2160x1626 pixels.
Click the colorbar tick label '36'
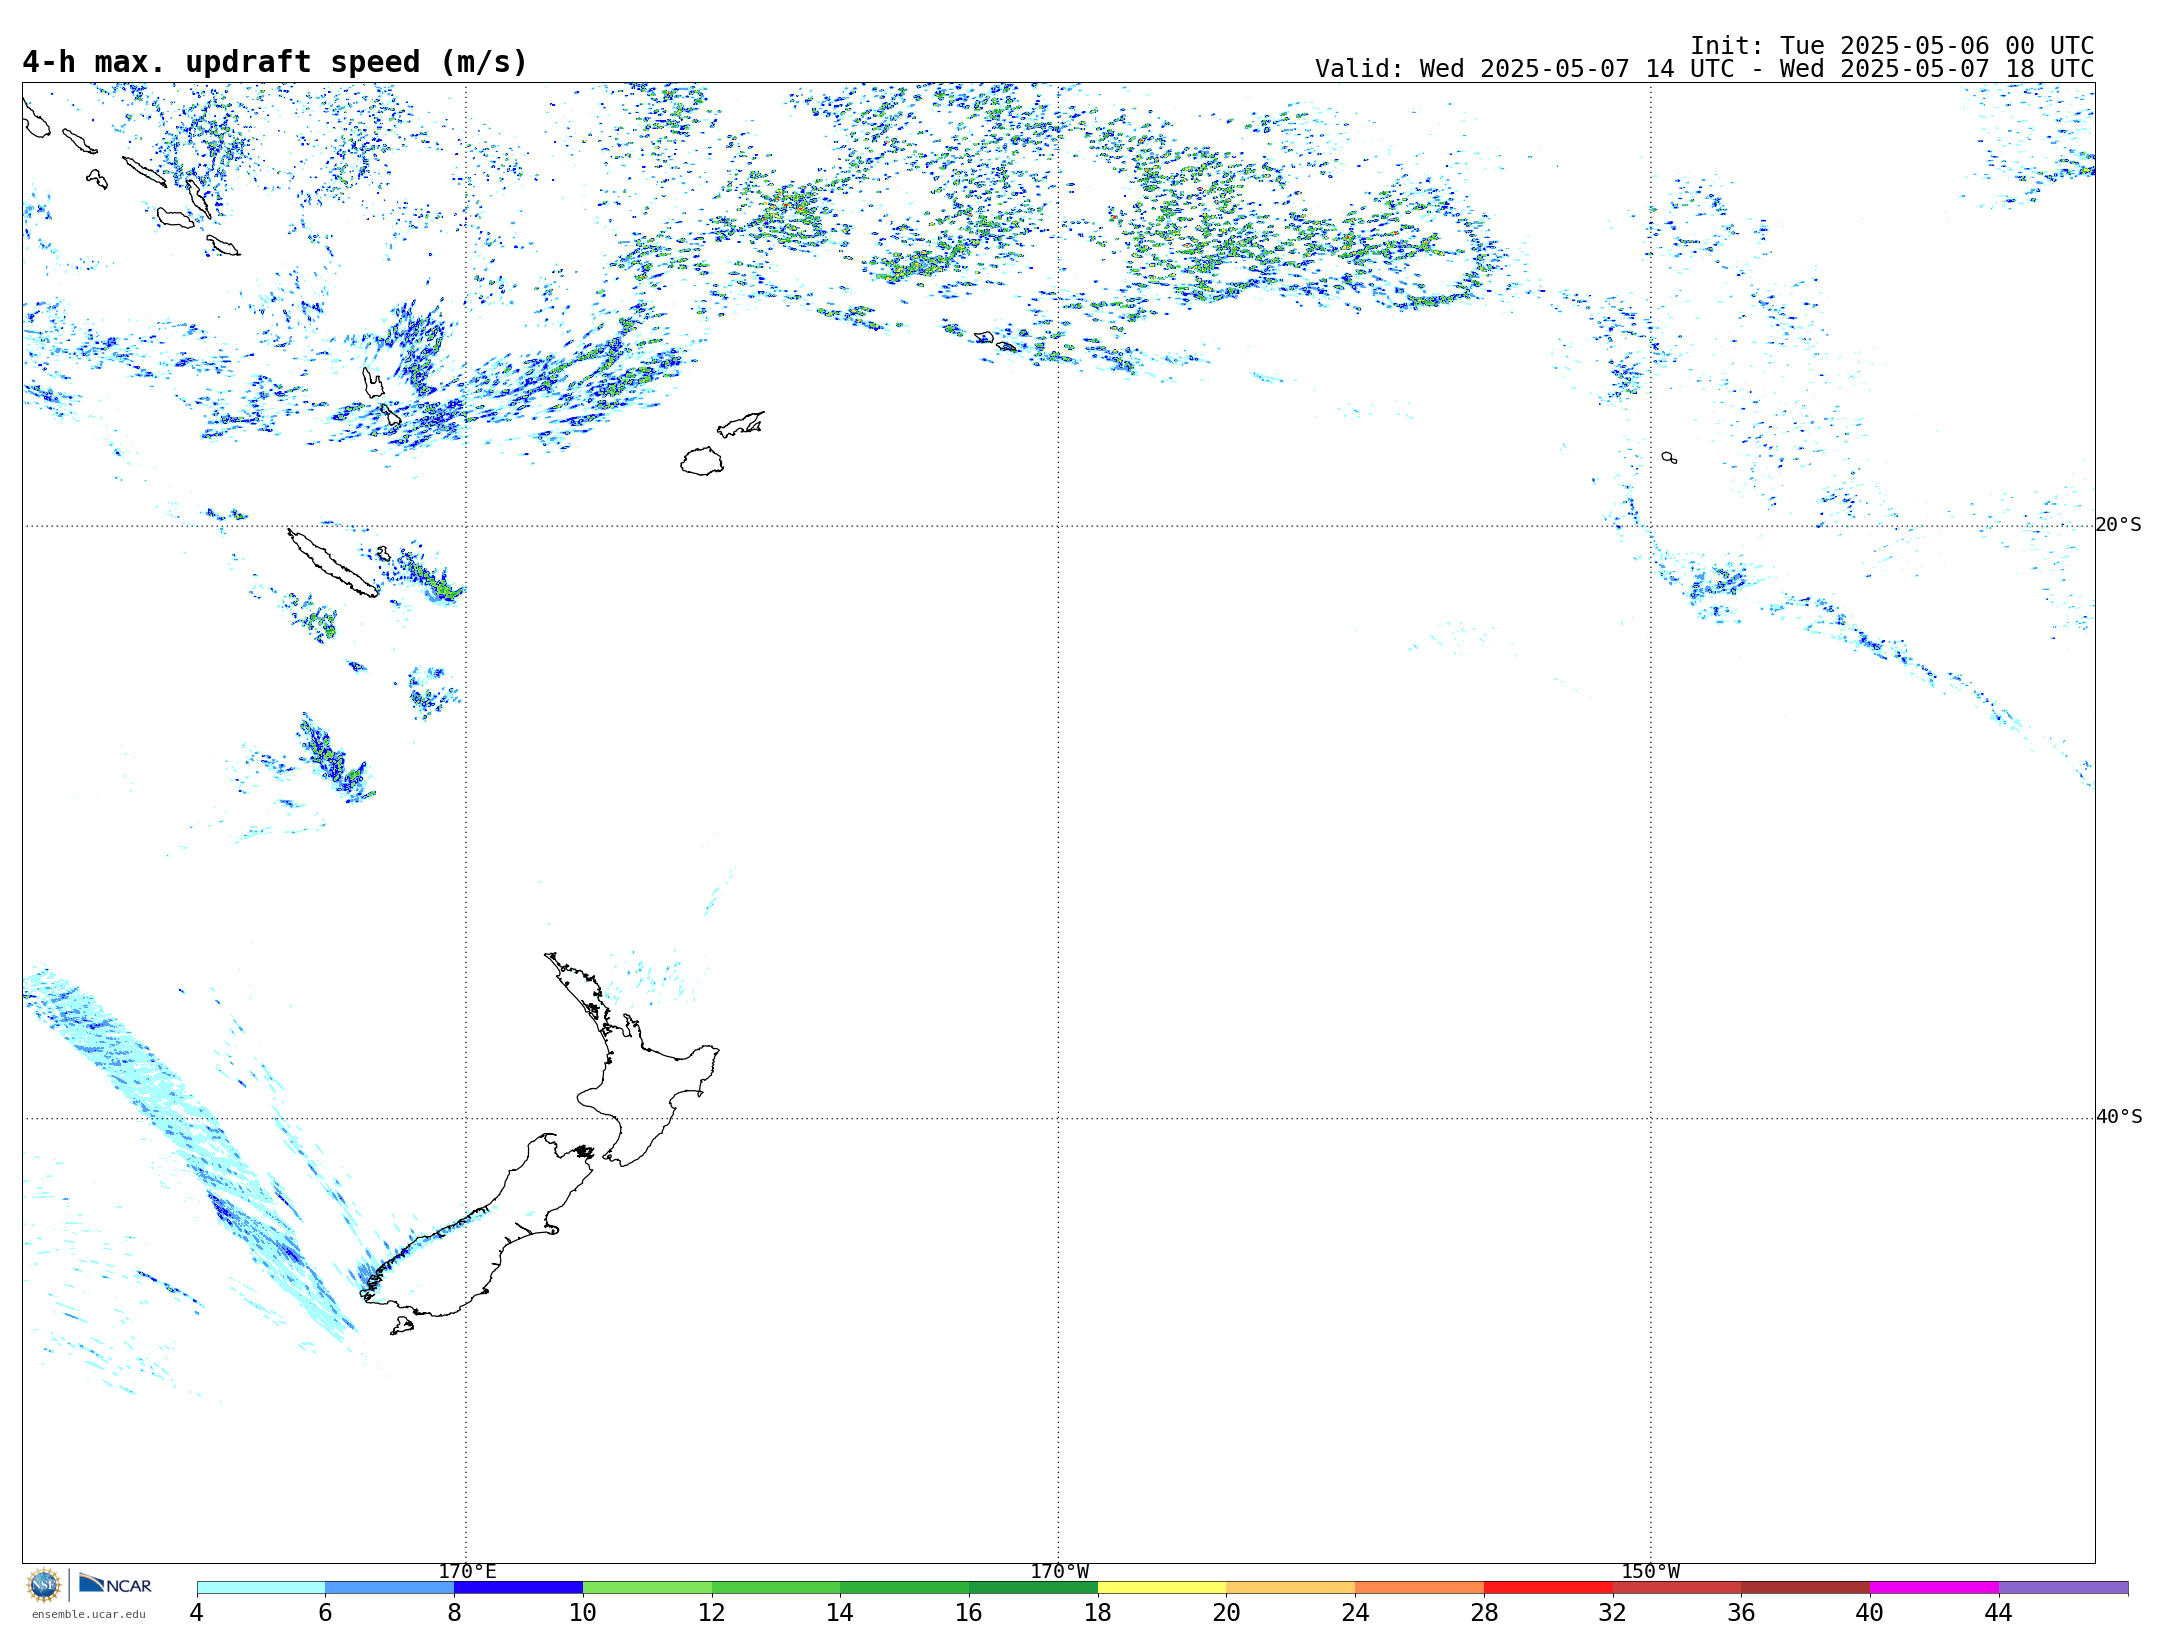[1742, 1613]
